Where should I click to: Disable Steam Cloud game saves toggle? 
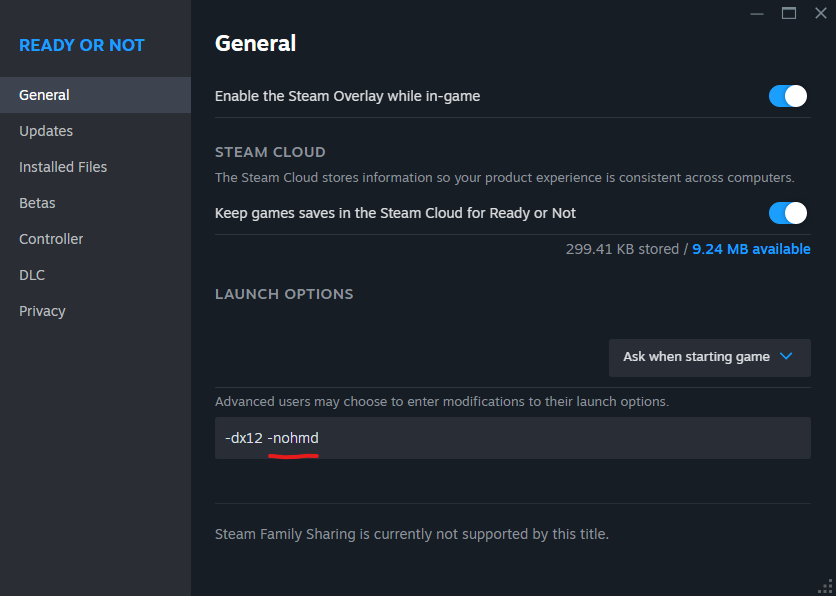pos(788,213)
